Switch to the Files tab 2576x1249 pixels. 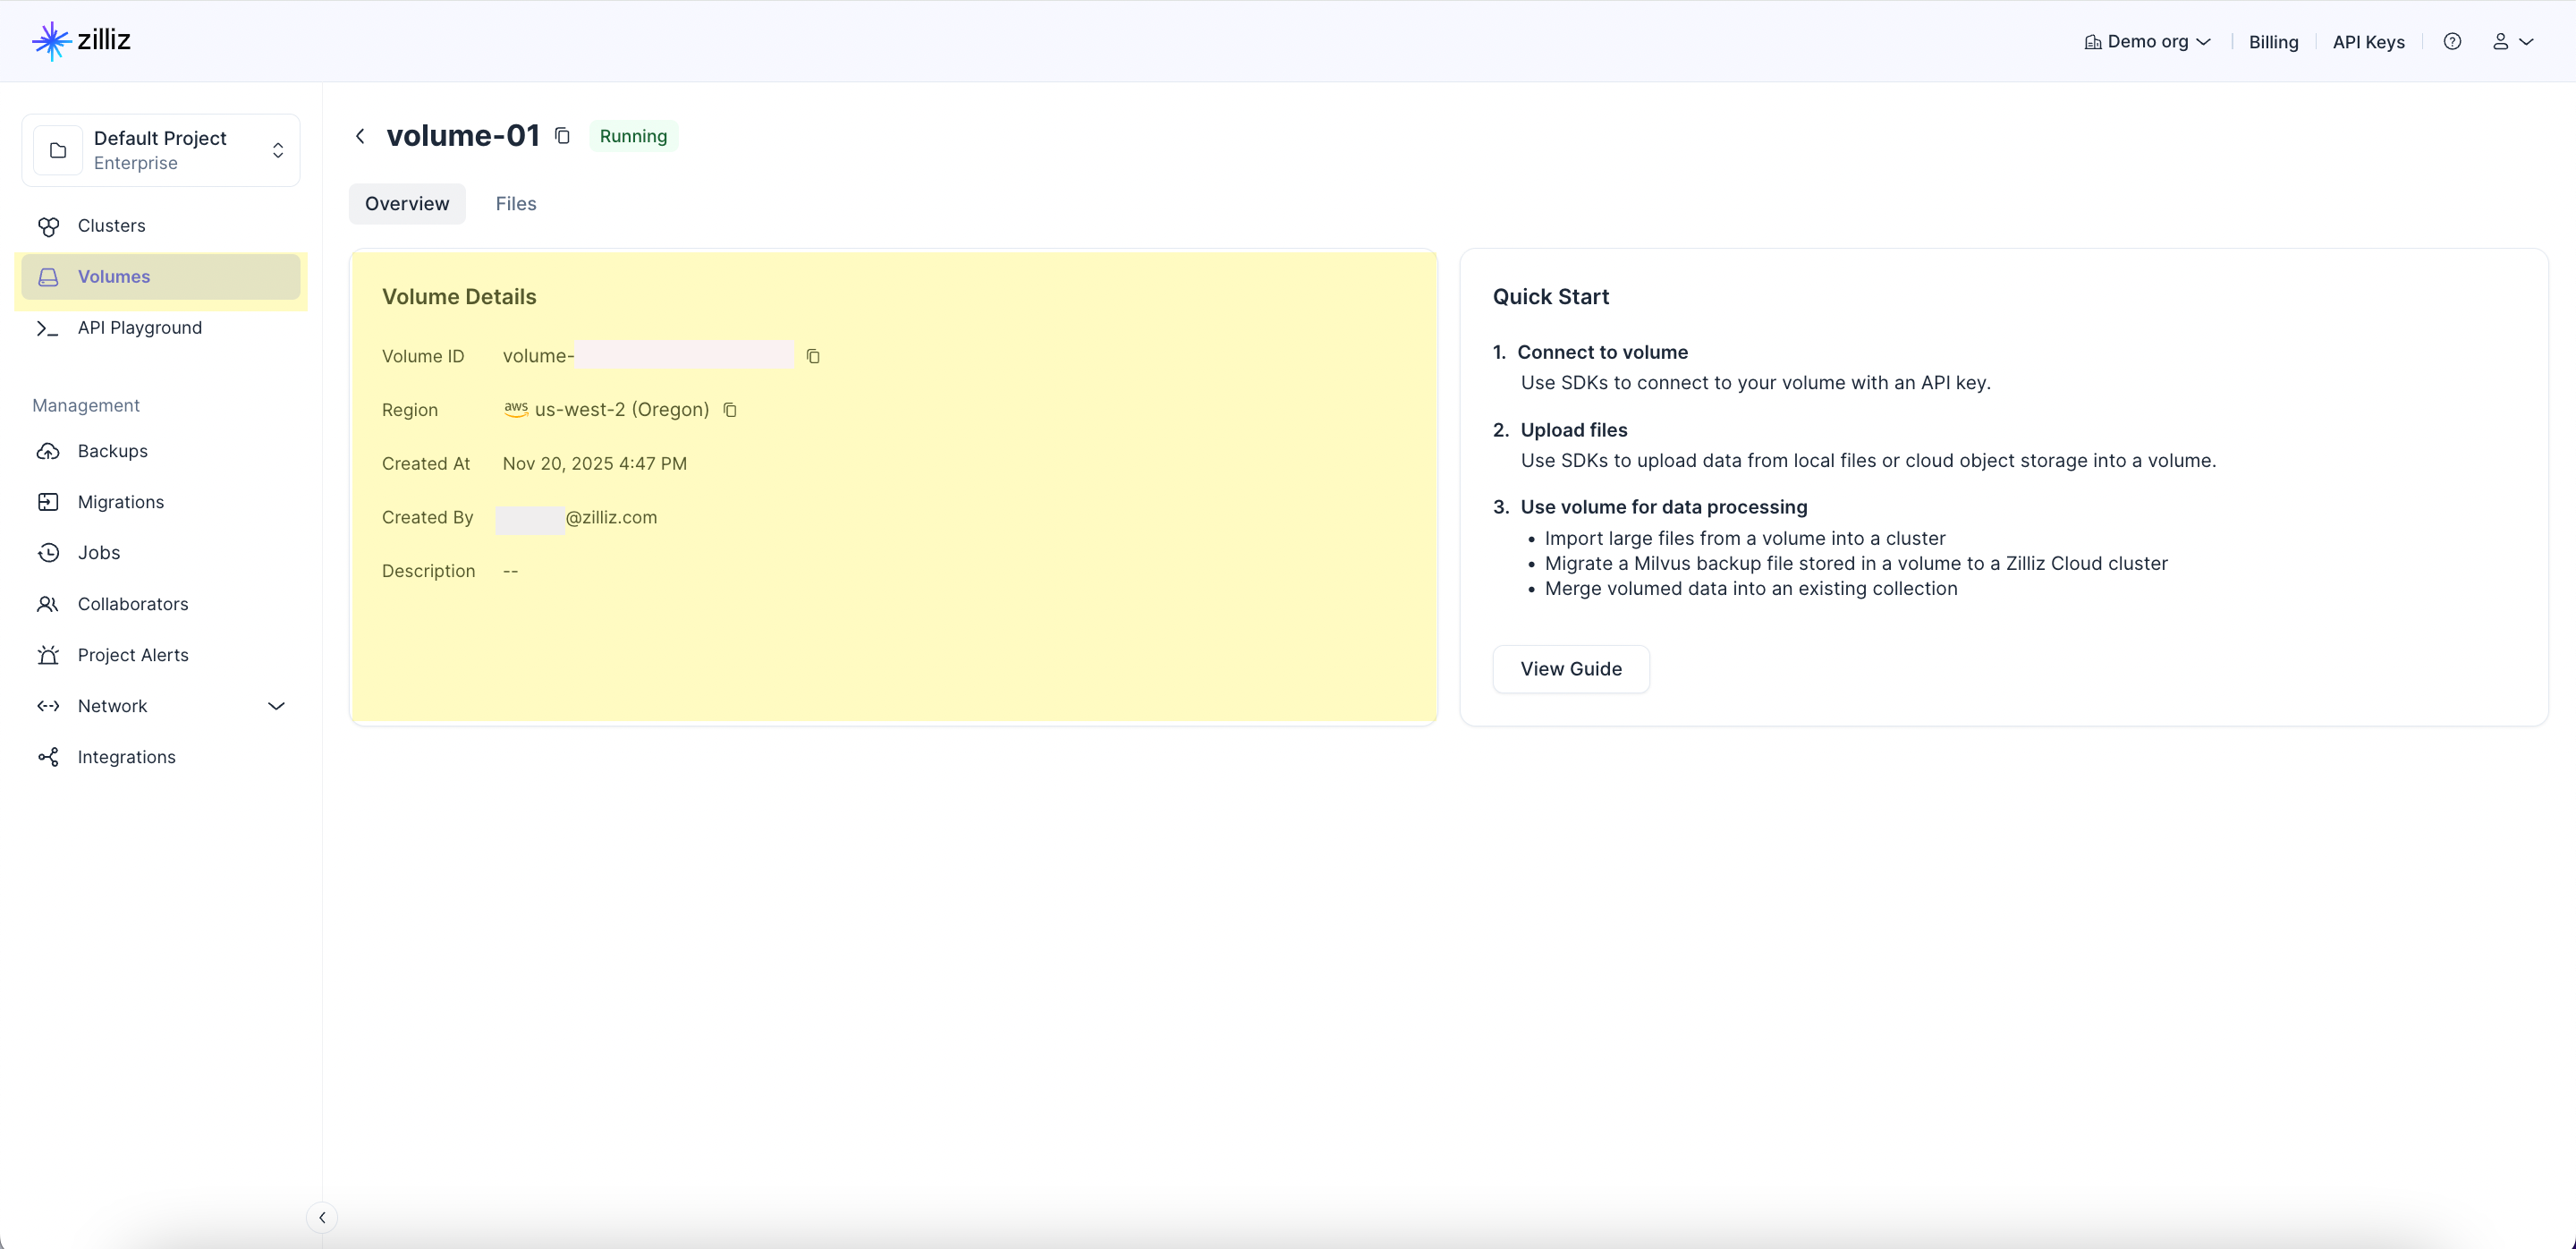516,204
